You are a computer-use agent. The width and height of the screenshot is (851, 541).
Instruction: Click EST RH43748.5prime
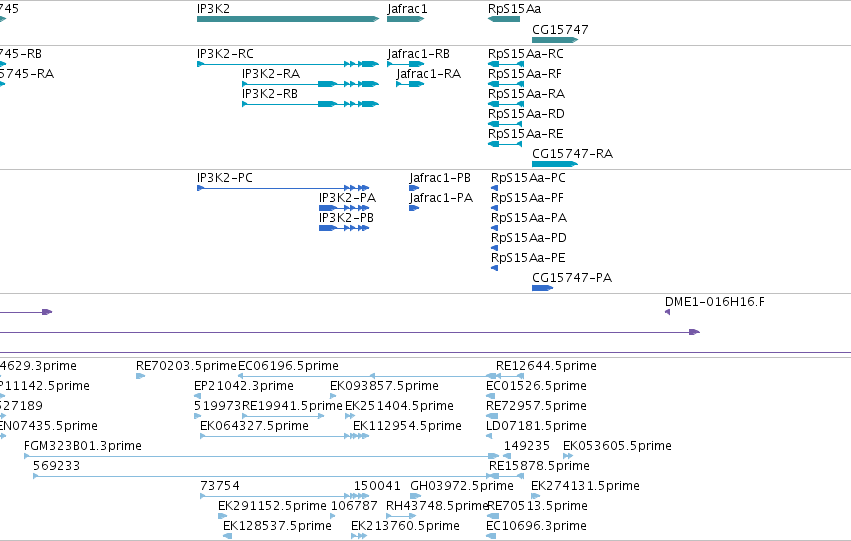pyautogui.click(x=401, y=517)
